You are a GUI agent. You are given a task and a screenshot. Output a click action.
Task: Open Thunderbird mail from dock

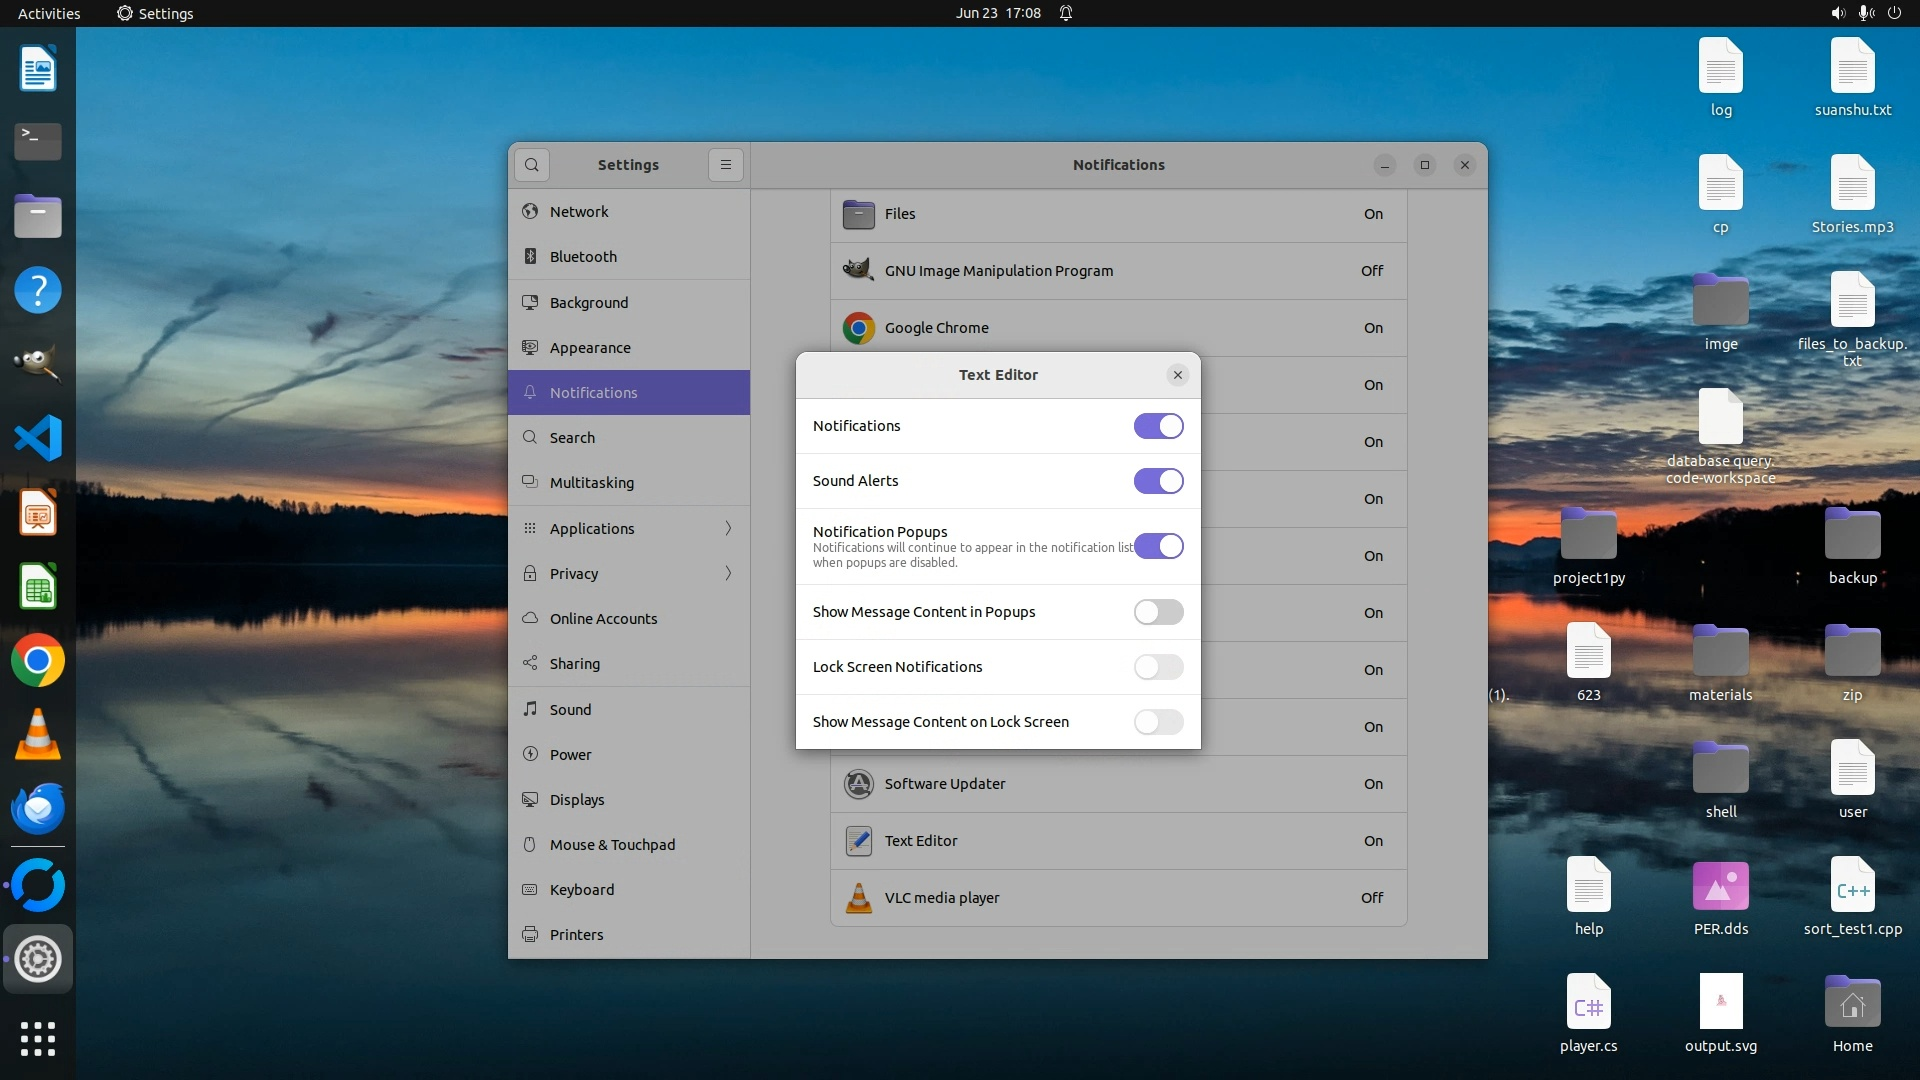(x=38, y=809)
